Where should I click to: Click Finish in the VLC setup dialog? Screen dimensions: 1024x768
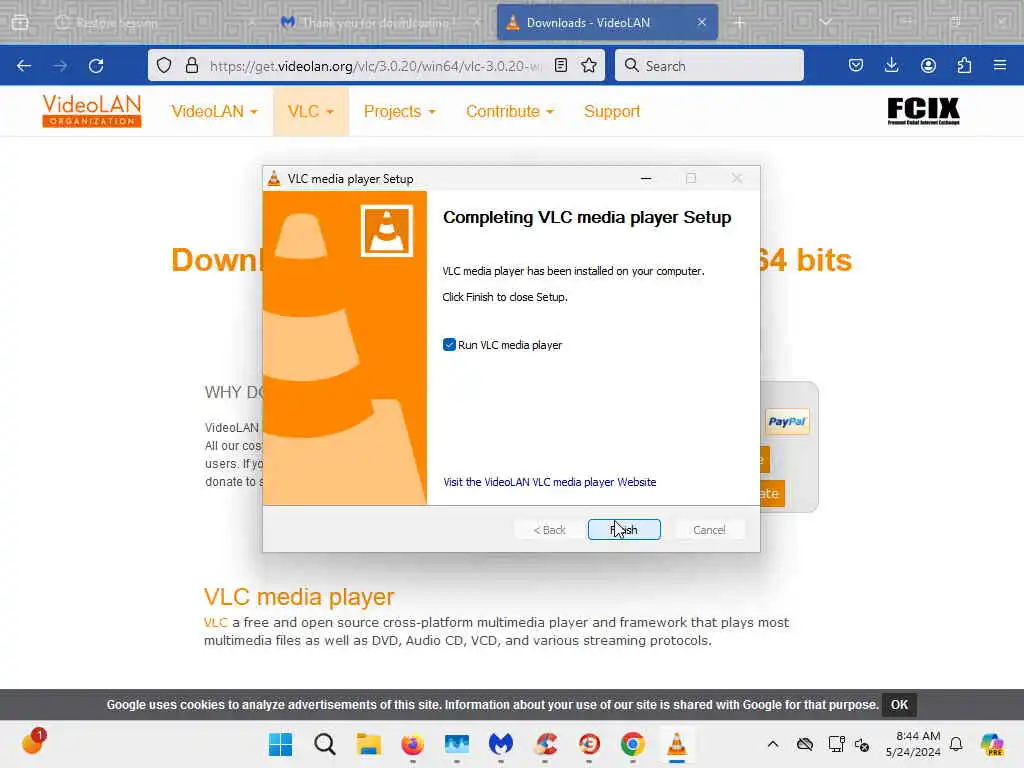(x=624, y=530)
